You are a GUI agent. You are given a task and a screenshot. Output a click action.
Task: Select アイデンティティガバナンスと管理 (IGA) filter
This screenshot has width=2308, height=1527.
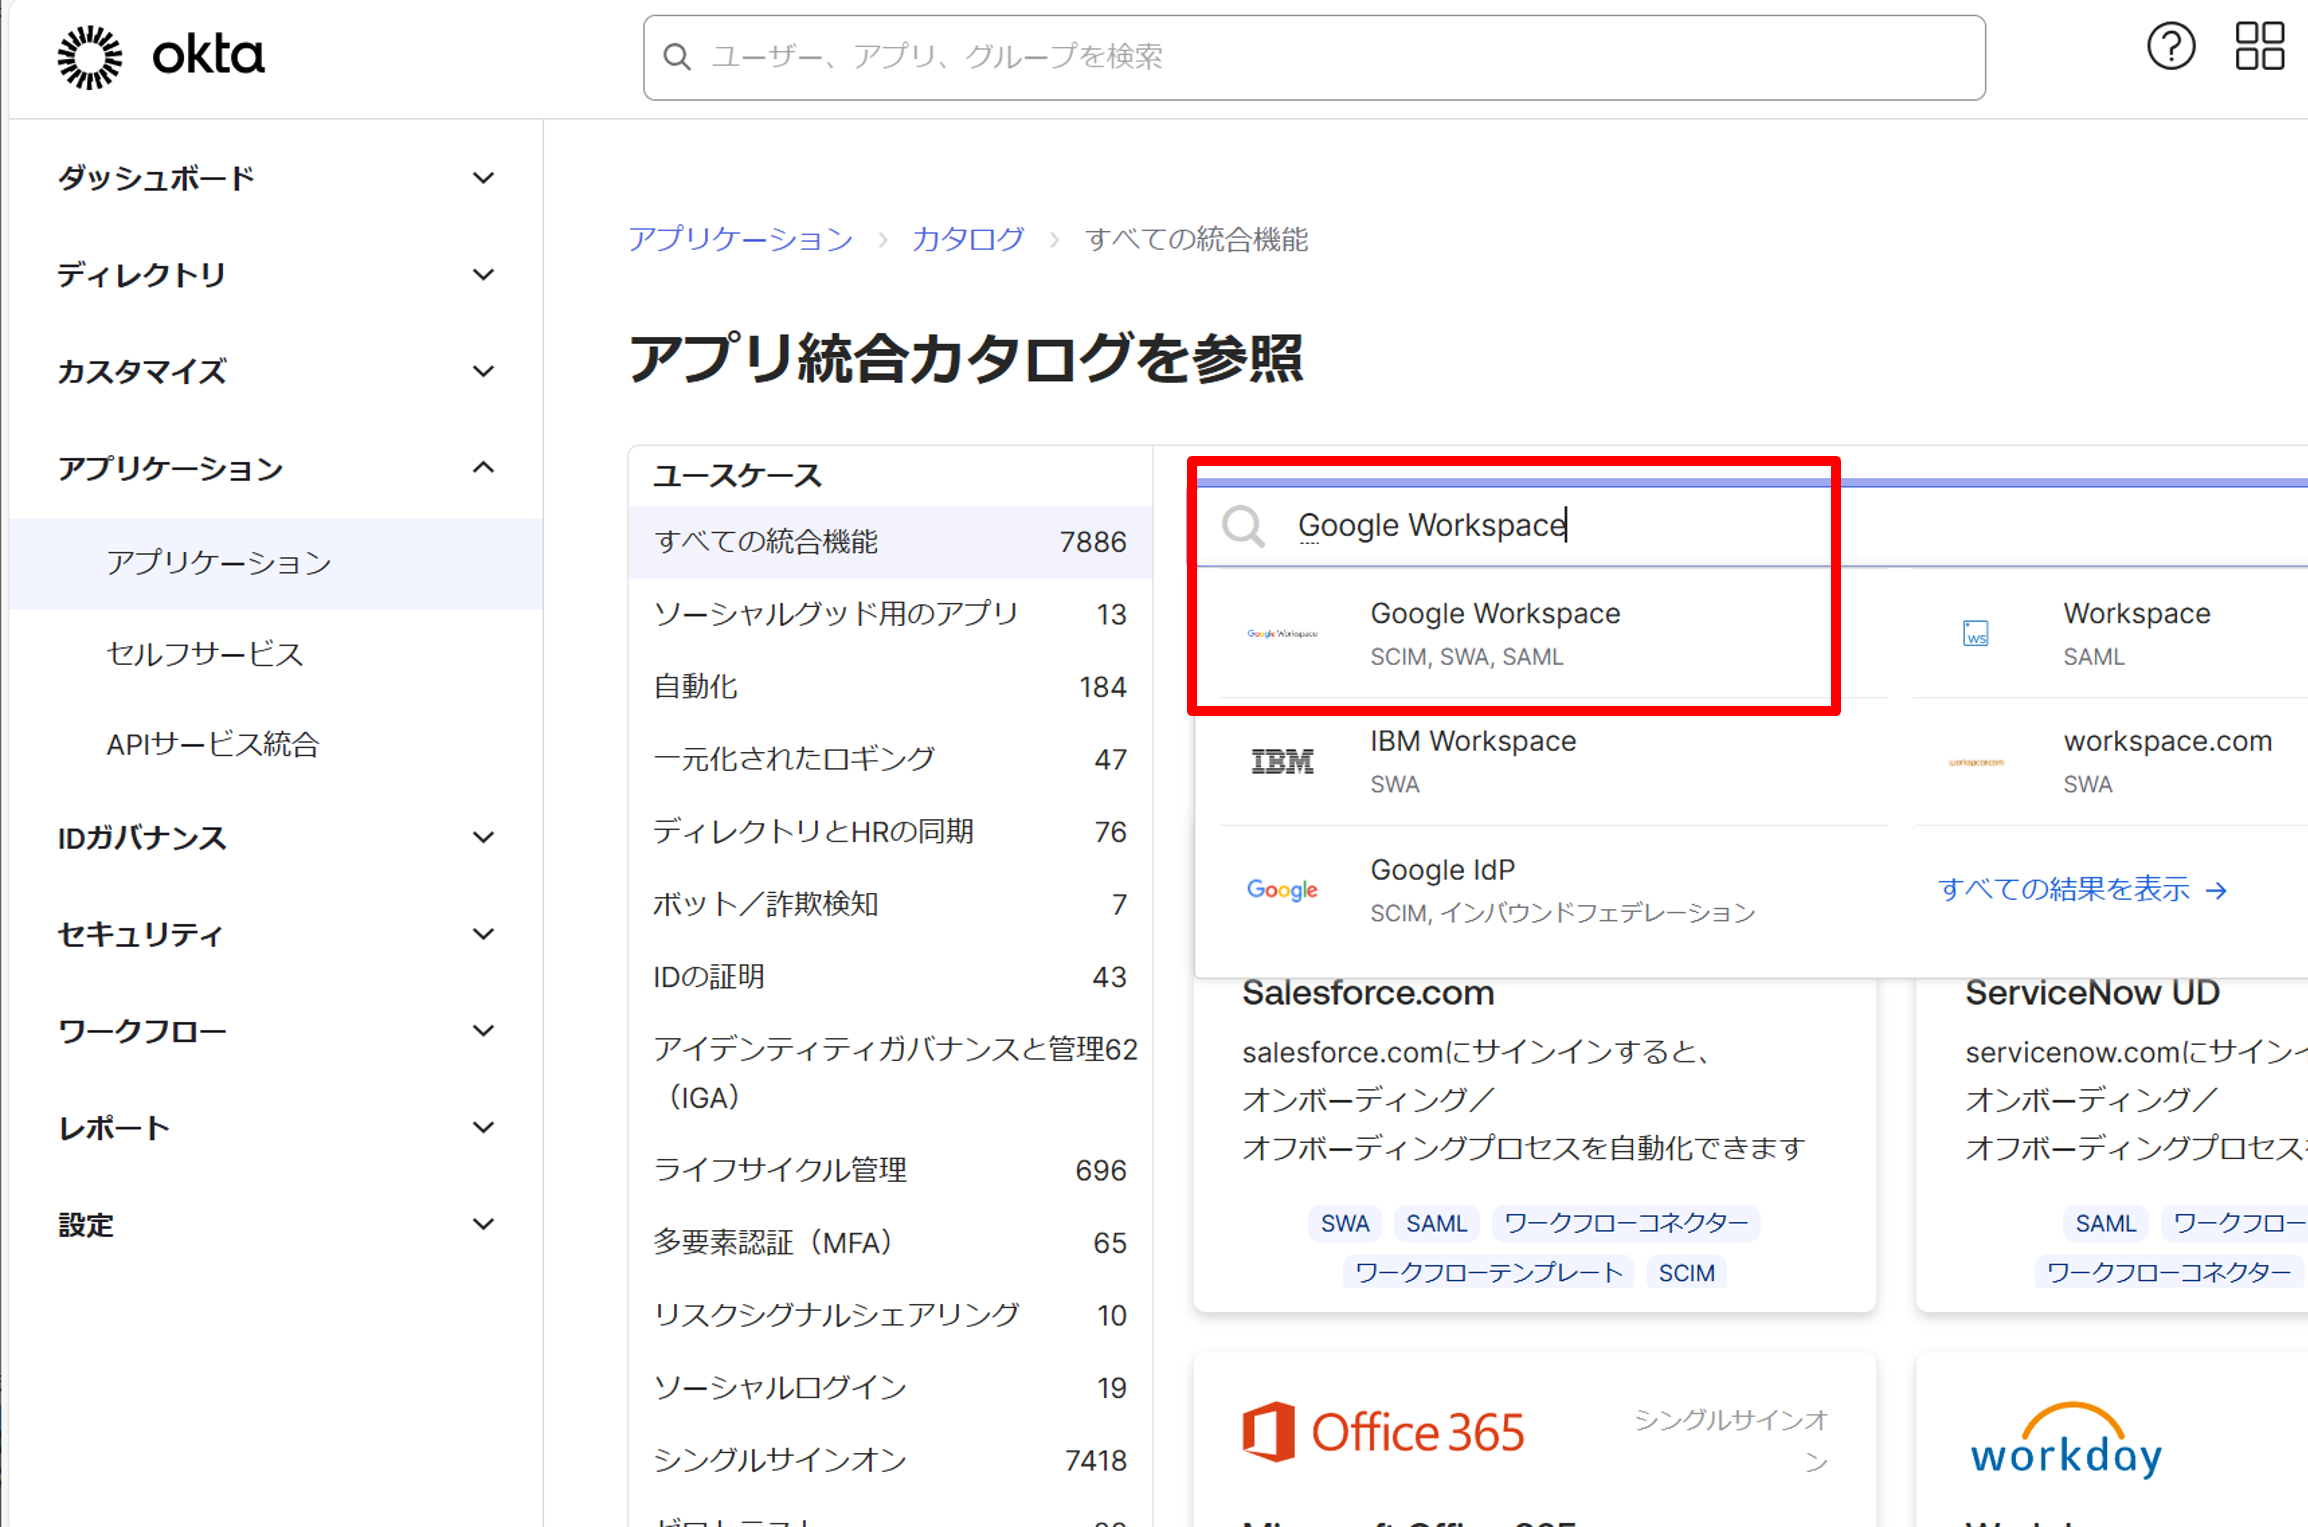tap(890, 1073)
